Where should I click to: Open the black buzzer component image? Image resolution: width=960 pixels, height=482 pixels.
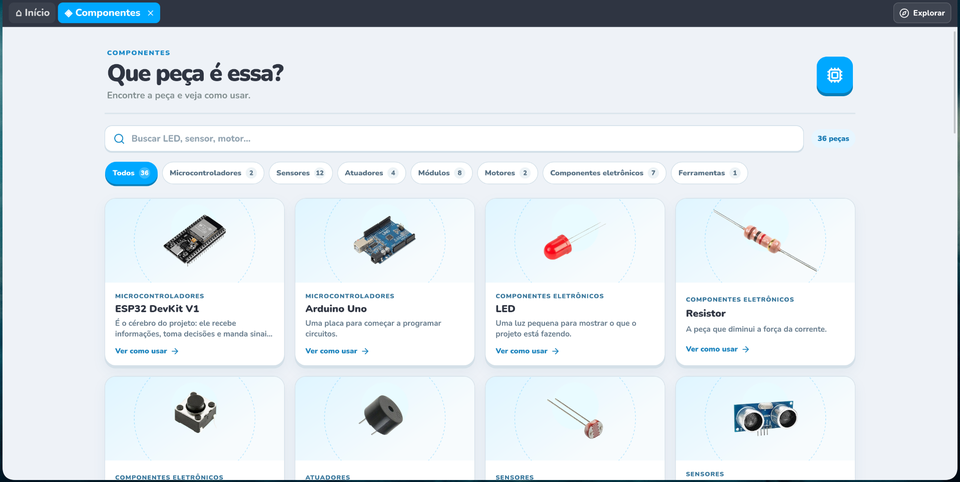click(x=381, y=415)
